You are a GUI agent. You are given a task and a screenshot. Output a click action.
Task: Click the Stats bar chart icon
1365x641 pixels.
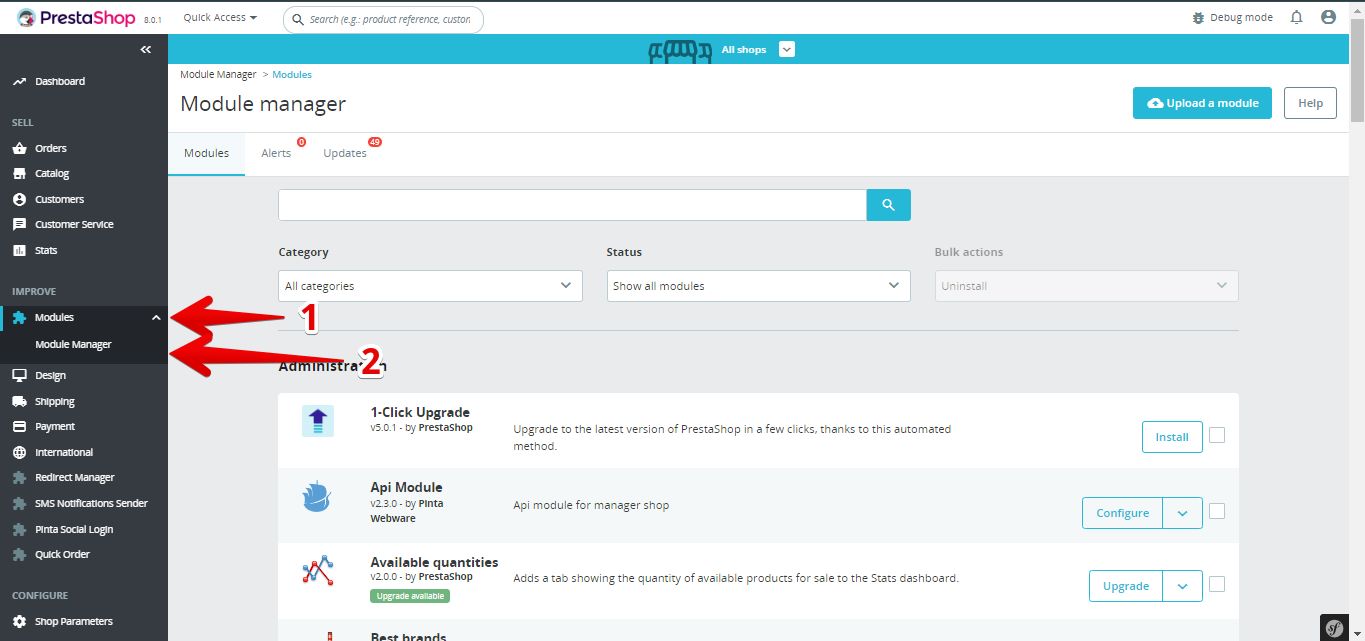point(19,251)
